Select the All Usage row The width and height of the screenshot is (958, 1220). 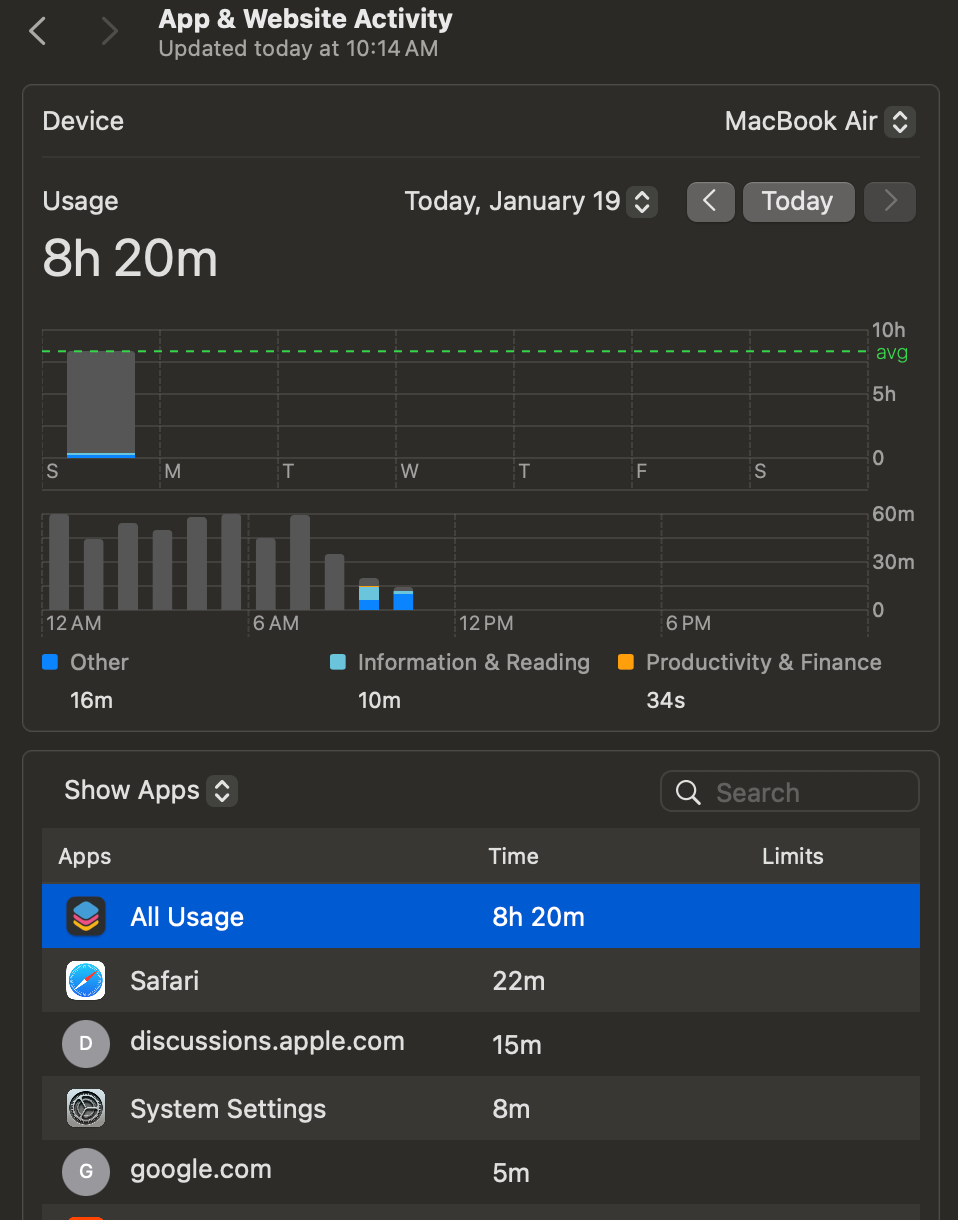tap(480, 917)
